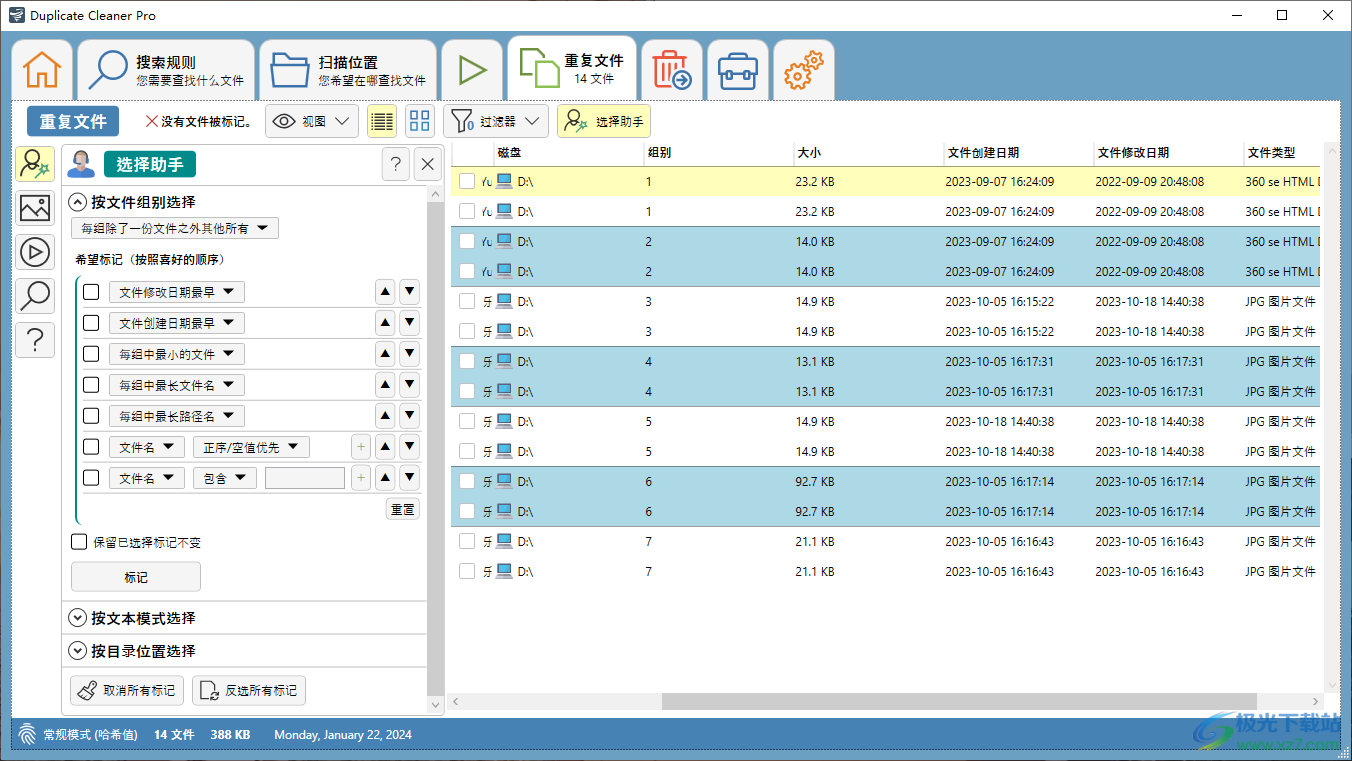Open image preview sidebar icon
The width and height of the screenshot is (1352, 761).
[35, 208]
